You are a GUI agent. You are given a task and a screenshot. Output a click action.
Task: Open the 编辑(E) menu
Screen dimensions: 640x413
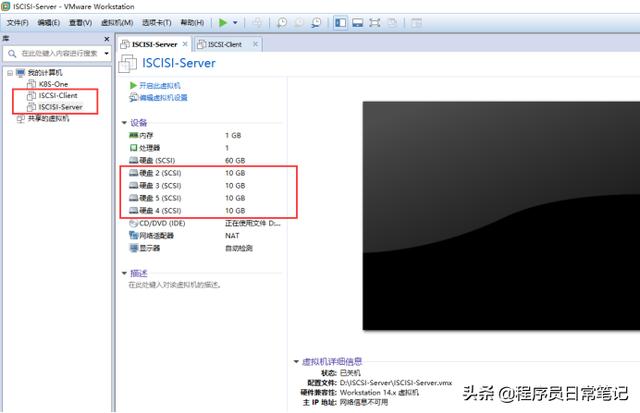tap(49, 22)
